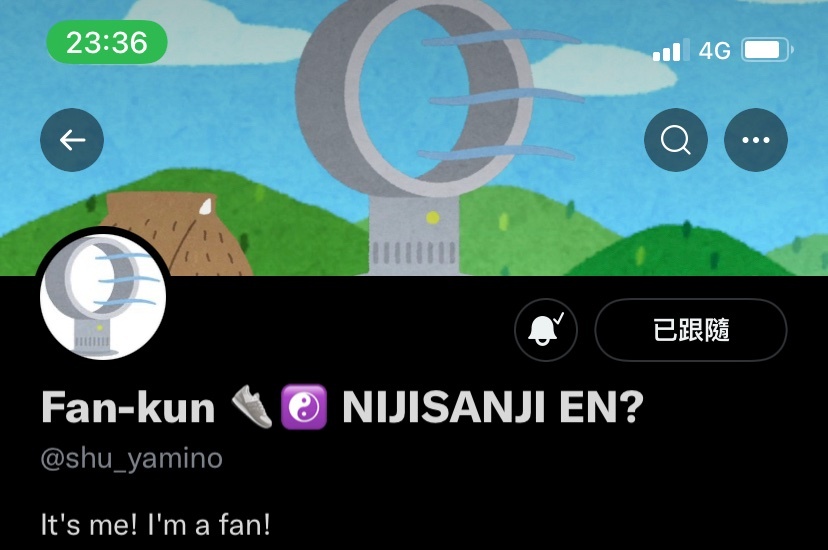Tap the cellular signal bars icon
The height and width of the screenshot is (550, 828).
(671, 50)
